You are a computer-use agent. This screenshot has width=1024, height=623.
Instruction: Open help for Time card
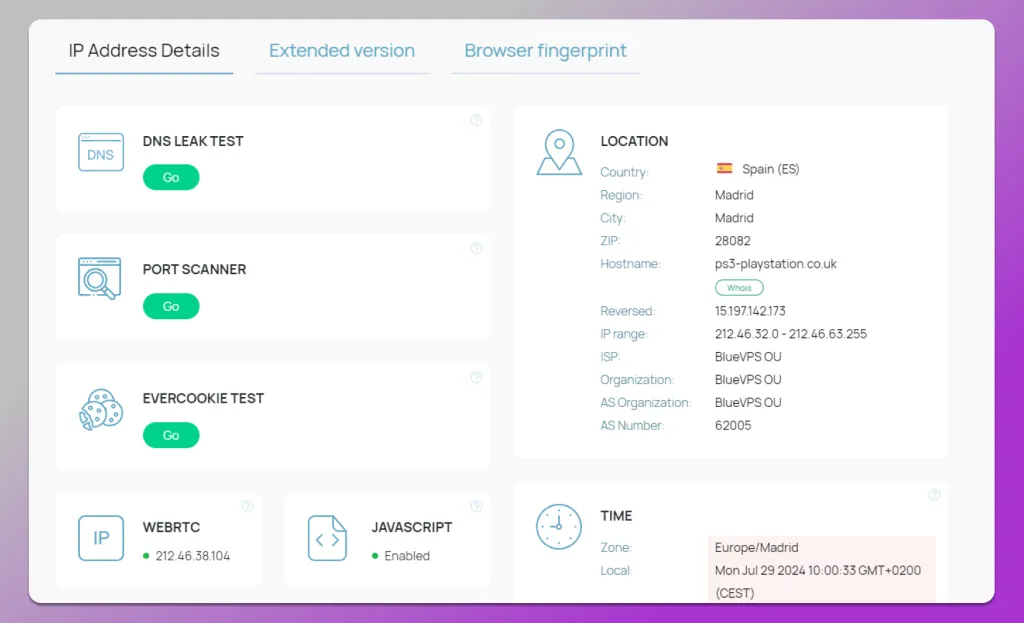(x=934, y=495)
